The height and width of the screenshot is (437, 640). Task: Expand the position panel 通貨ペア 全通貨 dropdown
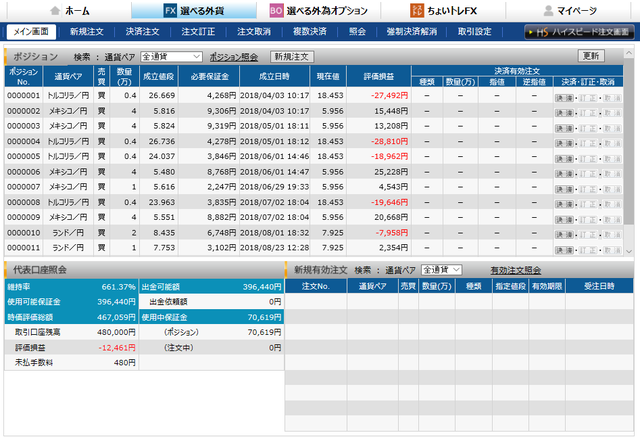(171, 57)
